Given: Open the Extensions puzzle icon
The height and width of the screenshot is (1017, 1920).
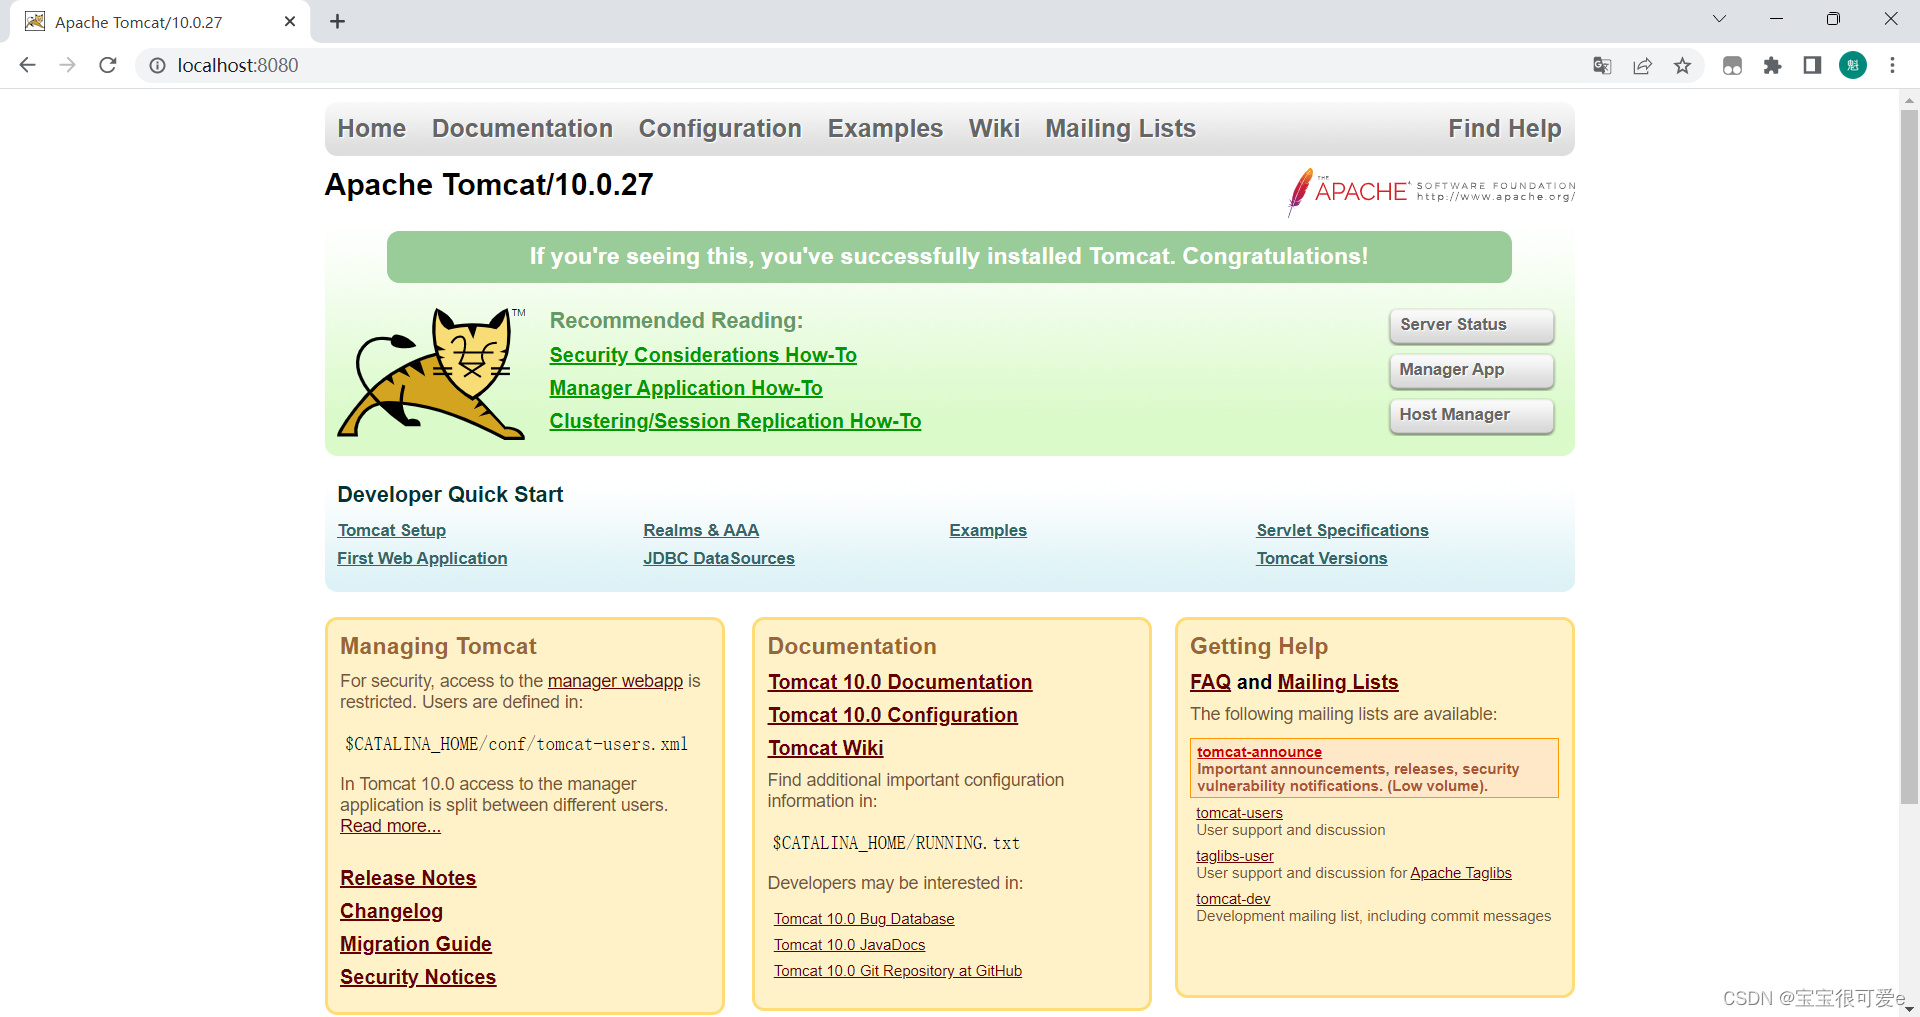Looking at the screenshot, I should click(x=1773, y=65).
